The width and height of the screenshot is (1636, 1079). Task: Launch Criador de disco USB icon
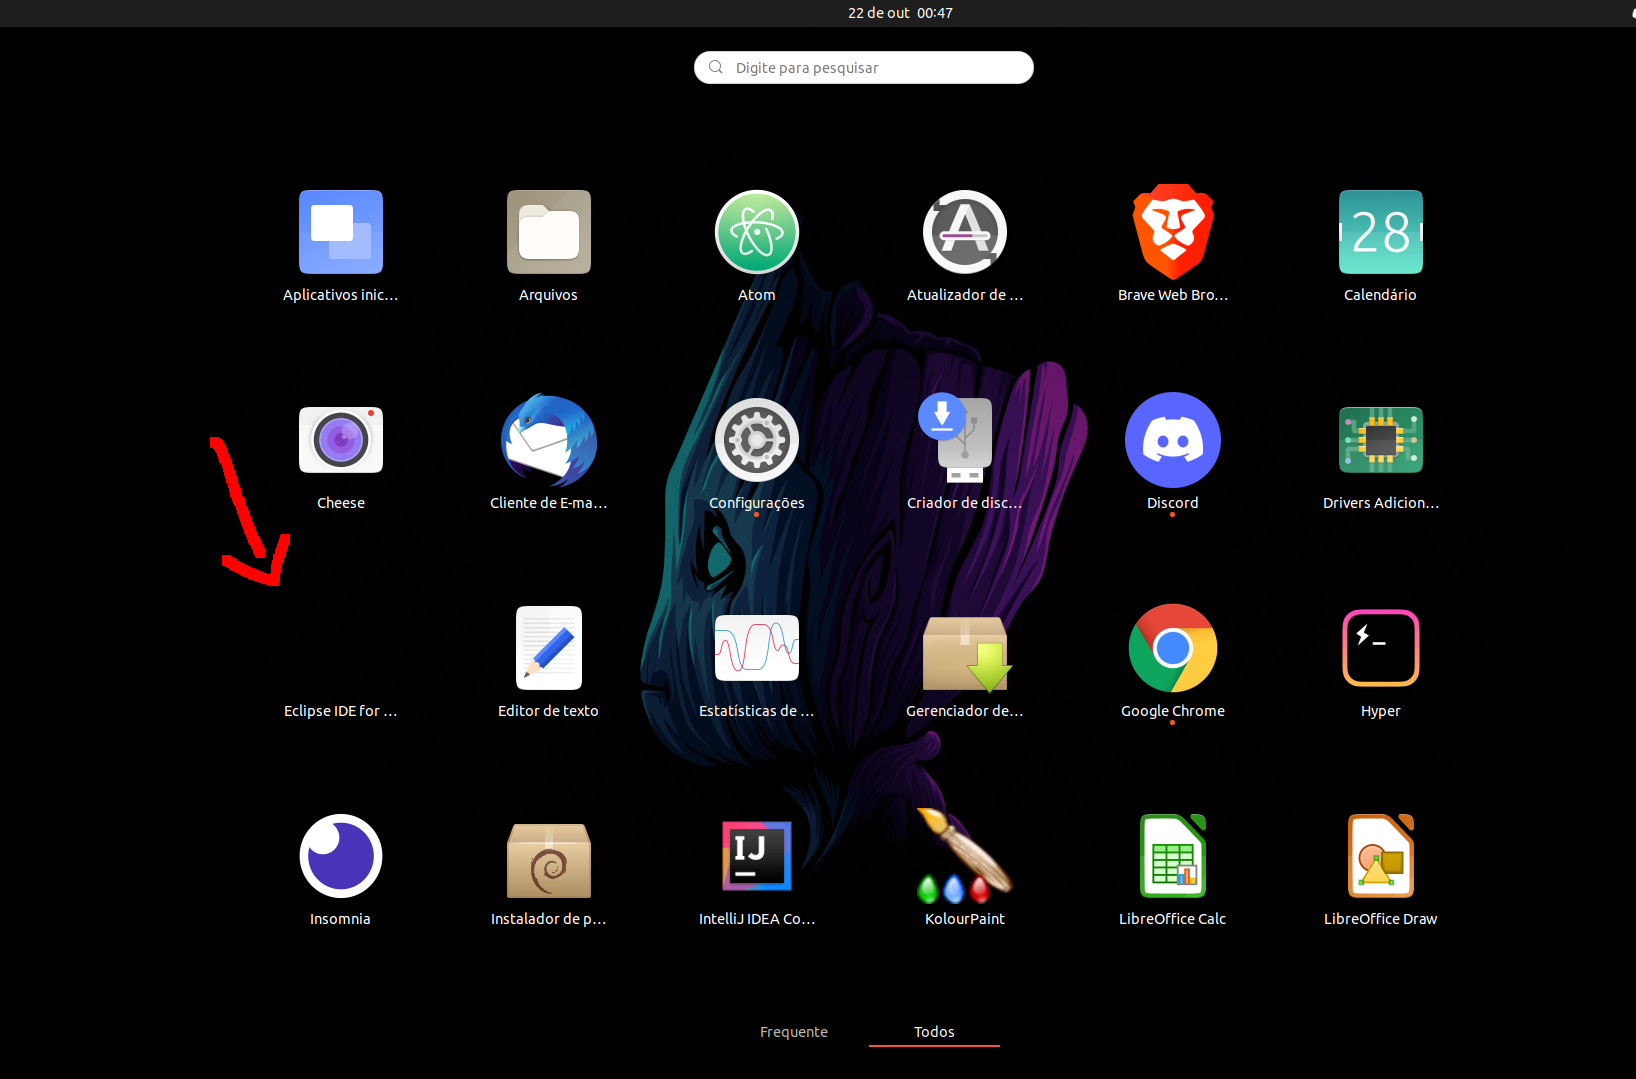[x=957, y=438]
